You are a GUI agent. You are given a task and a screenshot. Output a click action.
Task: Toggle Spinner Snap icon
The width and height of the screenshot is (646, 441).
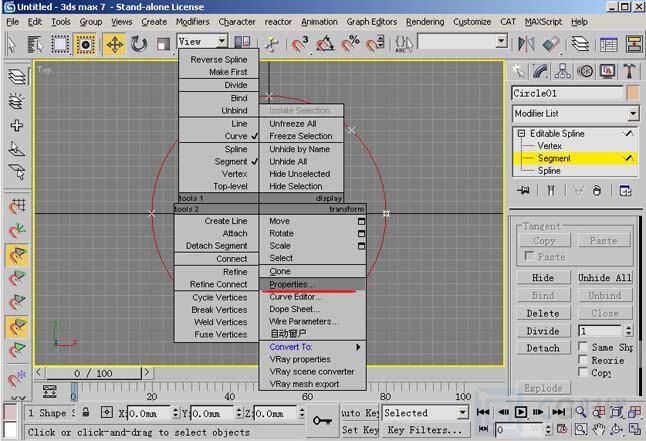375,44
